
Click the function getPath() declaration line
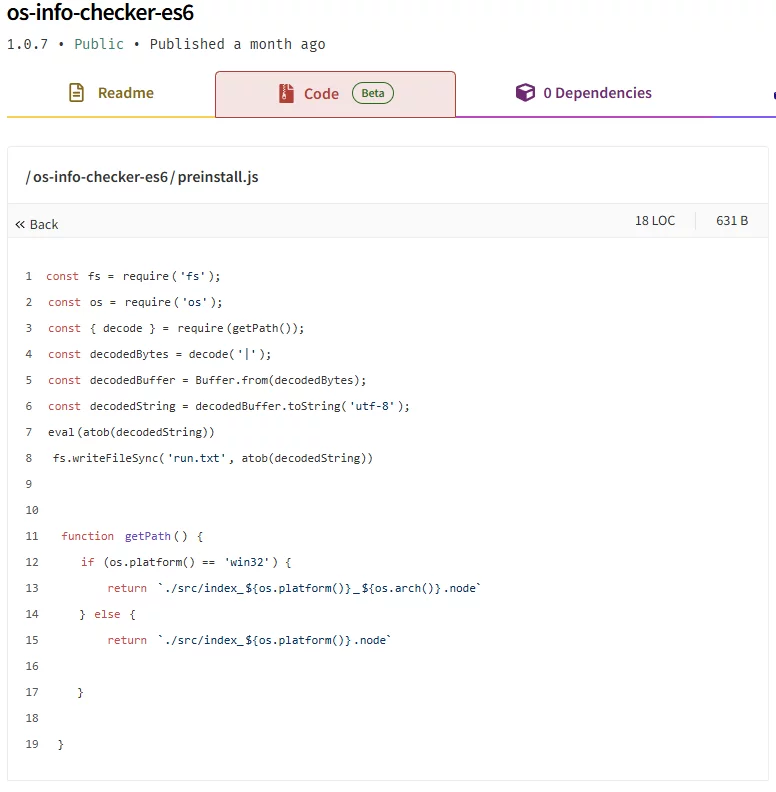[x=132, y=536]
